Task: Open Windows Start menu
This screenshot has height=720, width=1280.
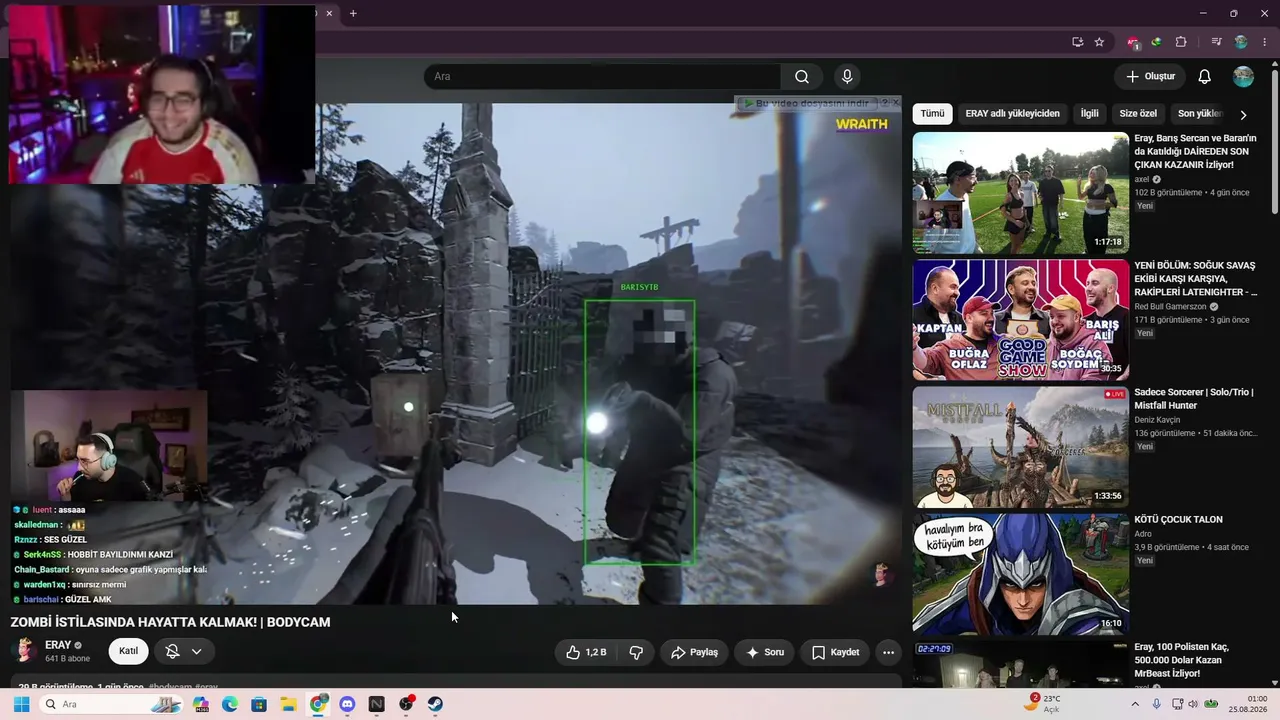Action: 21,704
